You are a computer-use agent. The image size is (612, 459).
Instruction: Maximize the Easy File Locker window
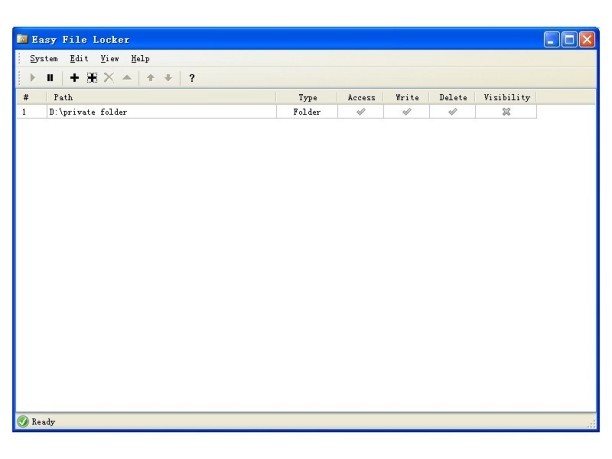coord(569,39)
